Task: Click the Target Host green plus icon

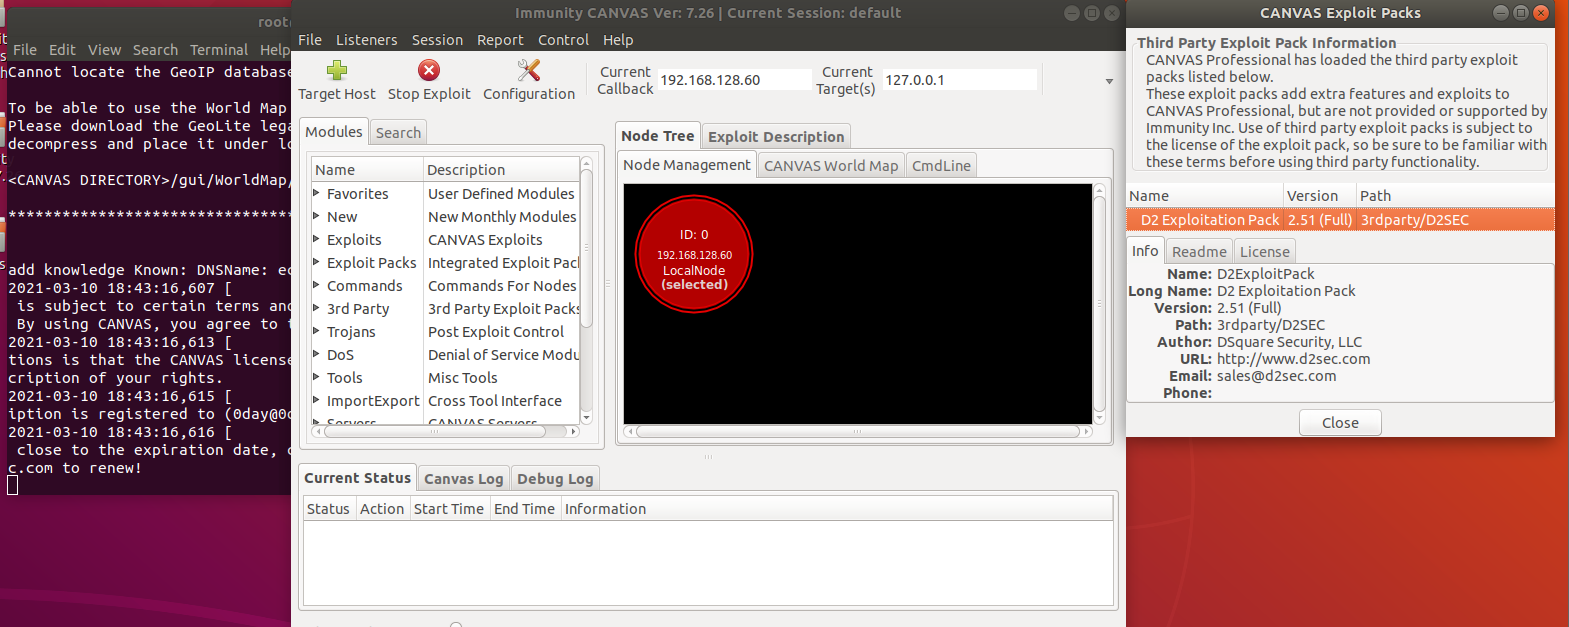Action: [x=337, y=70]
